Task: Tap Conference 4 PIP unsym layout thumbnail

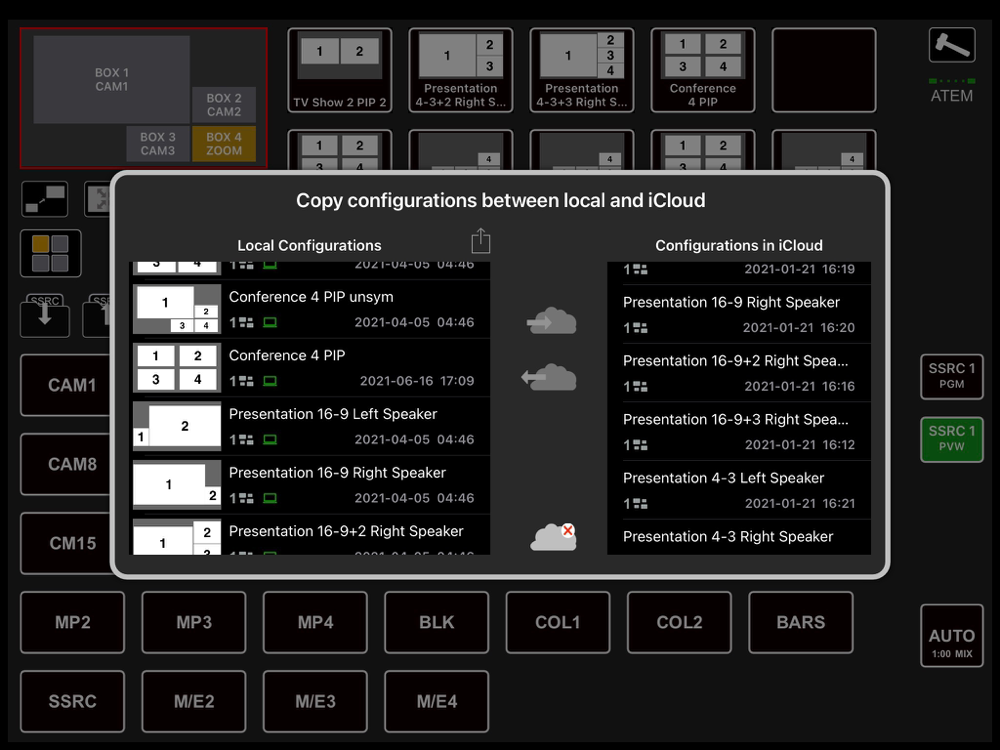Action: coord(177,309)
